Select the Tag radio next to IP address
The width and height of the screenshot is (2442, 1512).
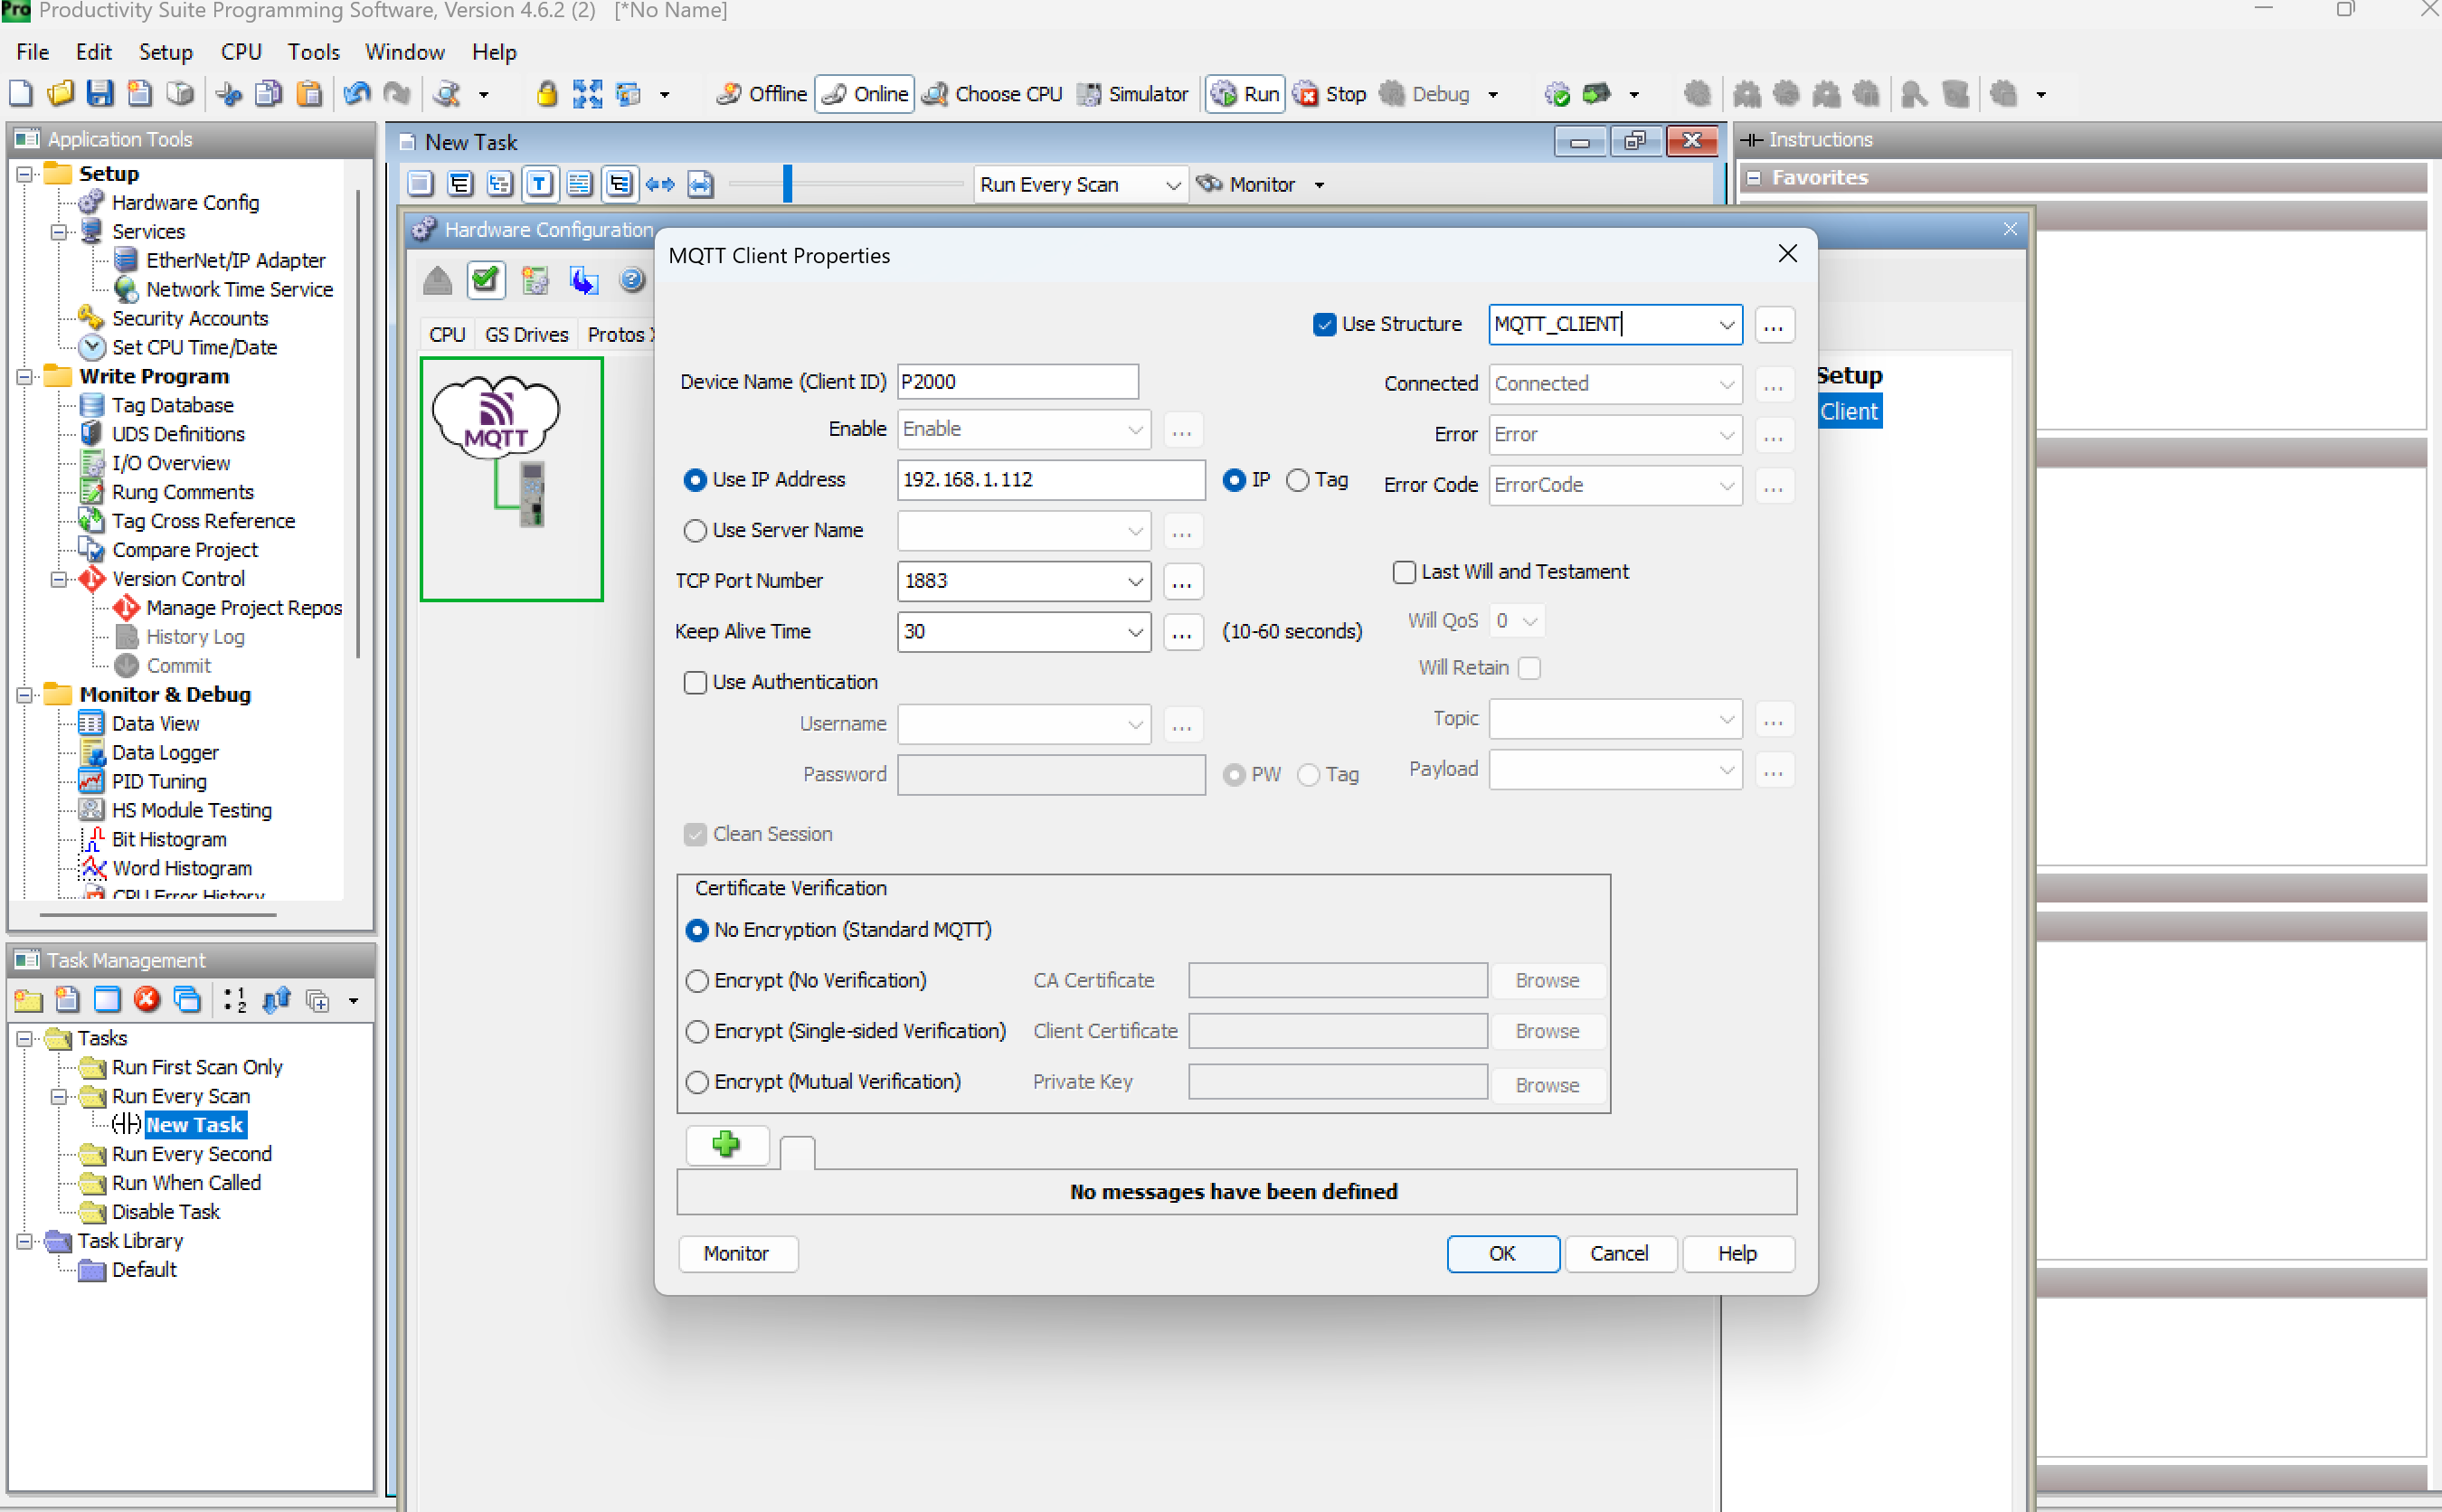1297,479
